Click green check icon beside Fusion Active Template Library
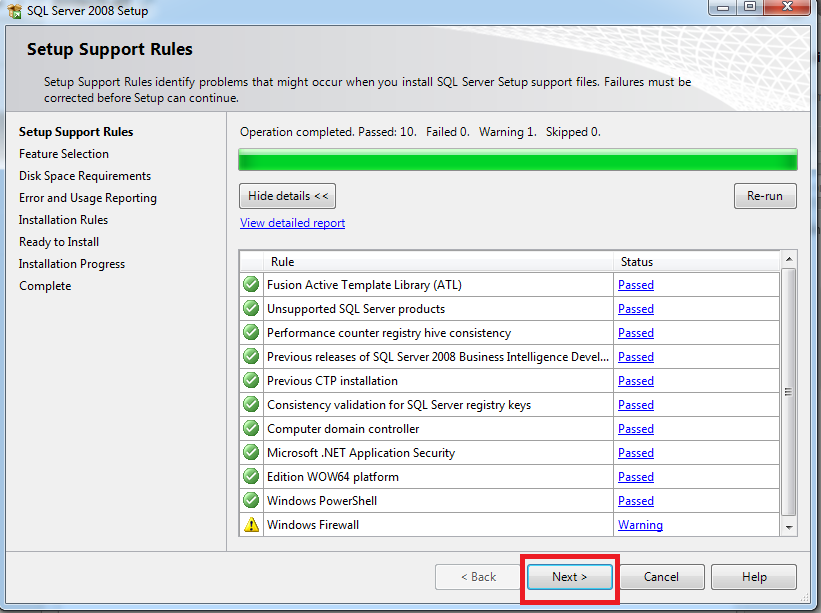 pyautogui.click(x=251, y=285)
